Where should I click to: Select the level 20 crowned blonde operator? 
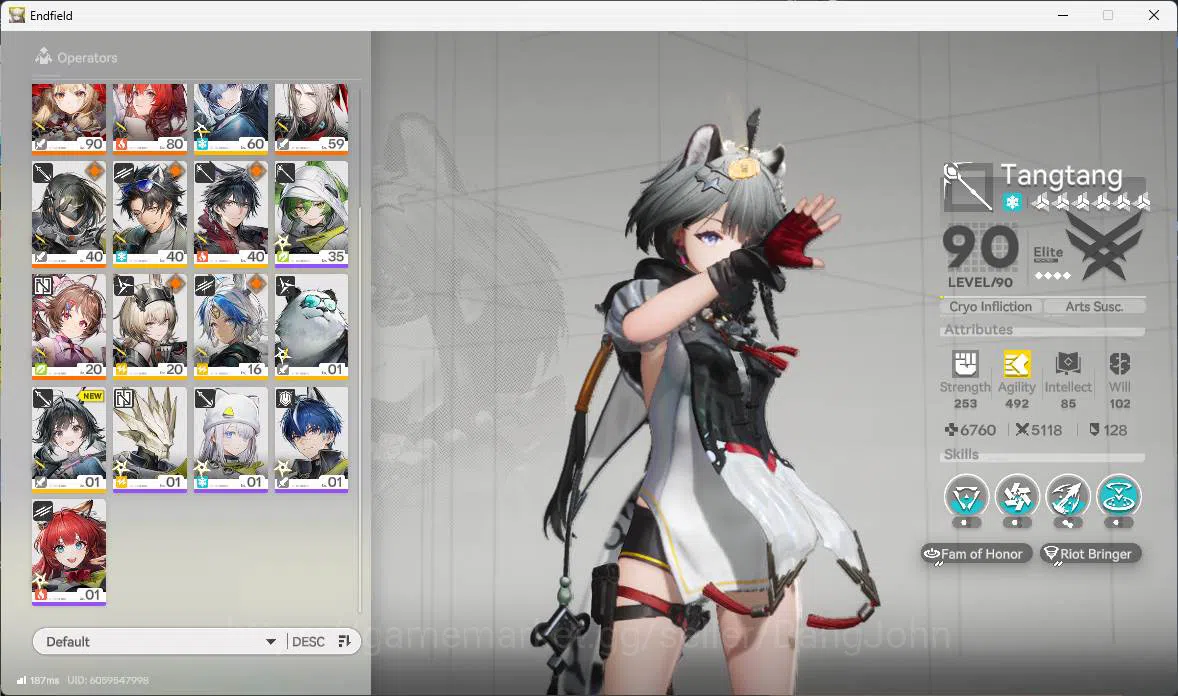click(x=150, y=326)
